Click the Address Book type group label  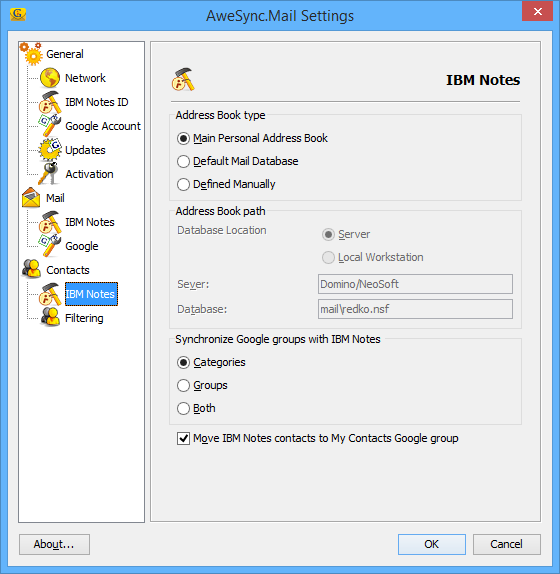click(x=220, y=115)
